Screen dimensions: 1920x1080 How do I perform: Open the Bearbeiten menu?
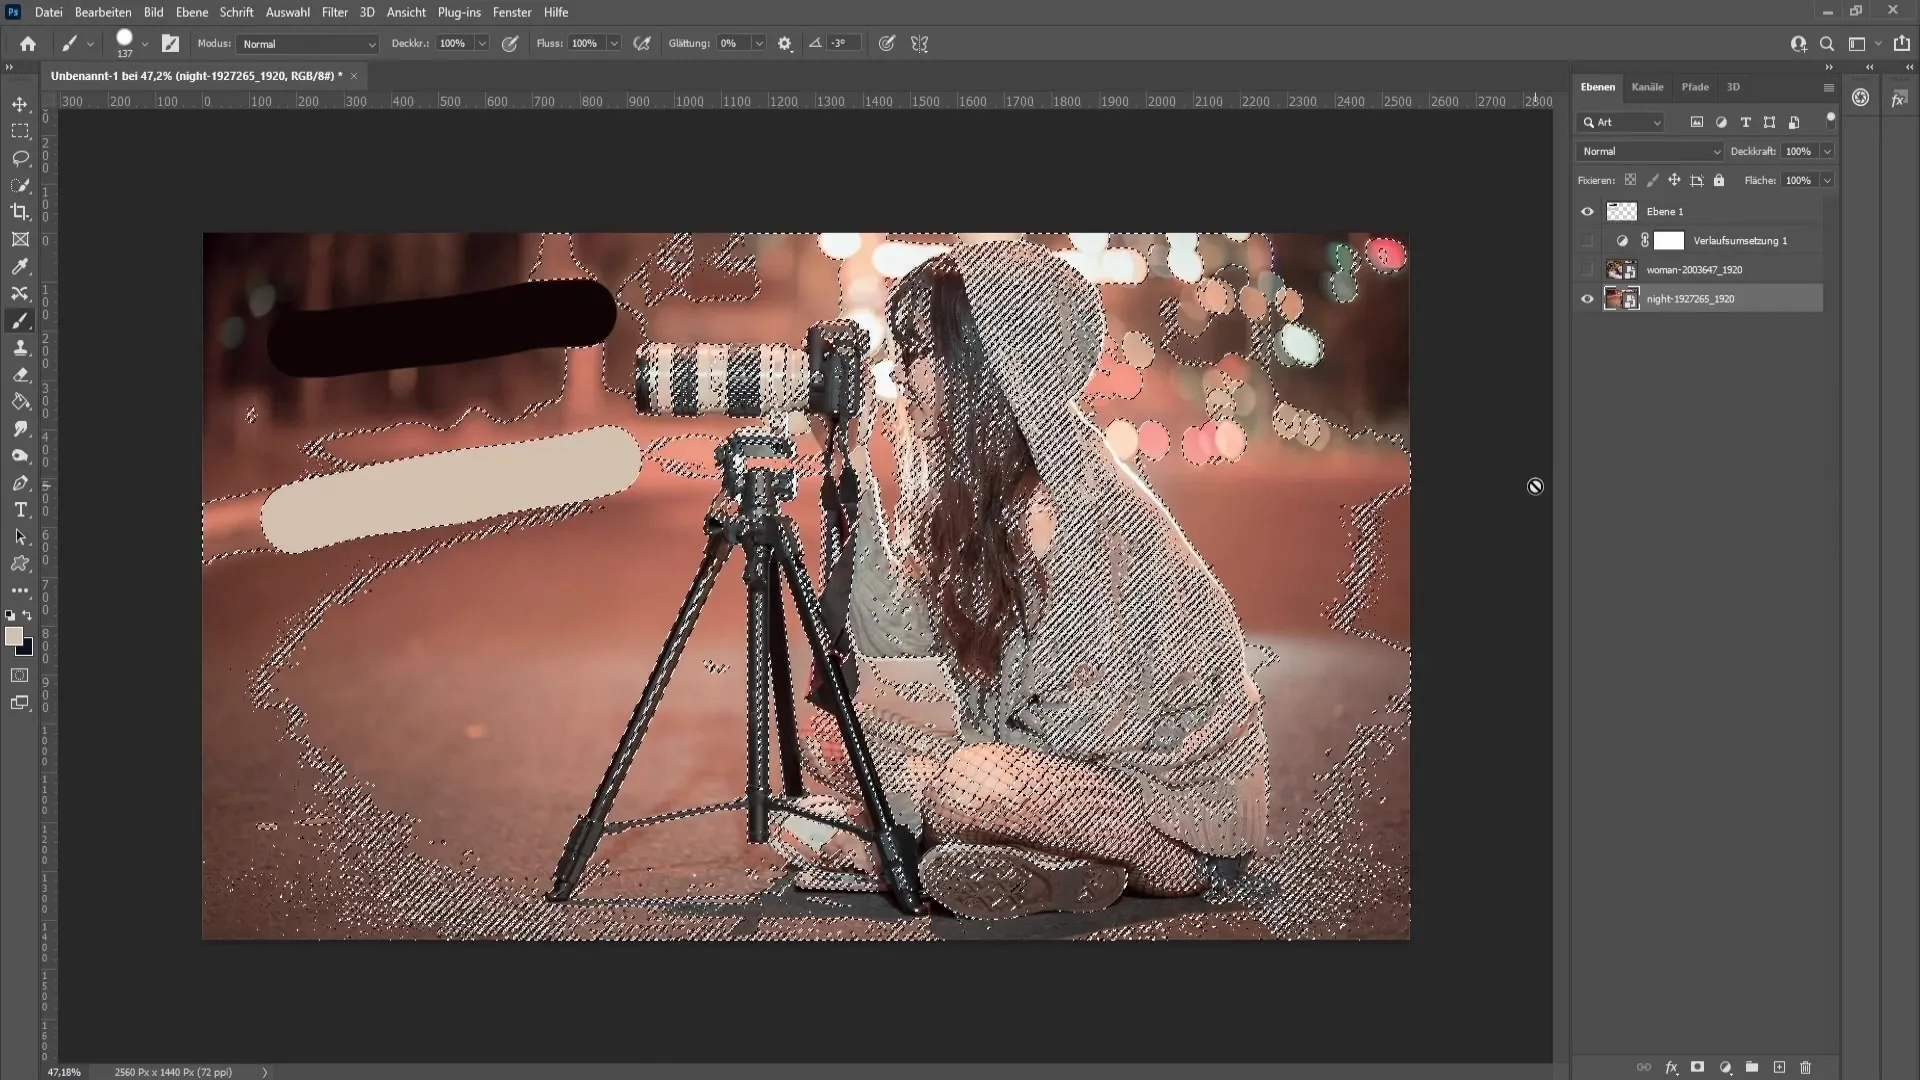[103, 12]
